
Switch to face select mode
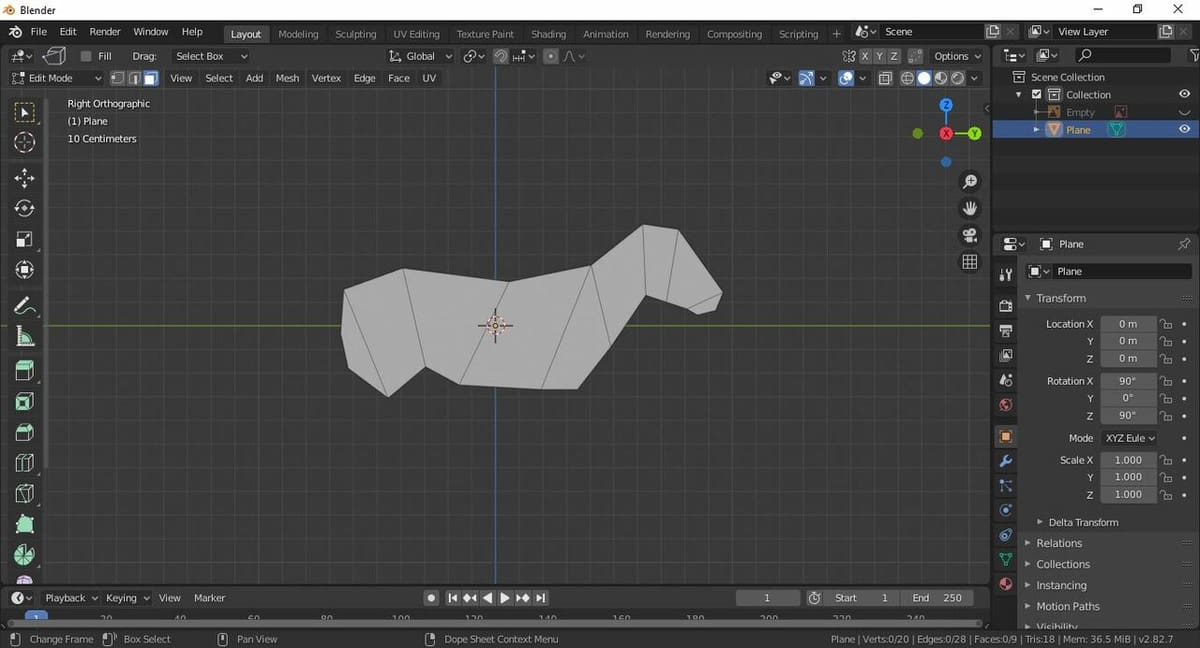pos(150,78)
